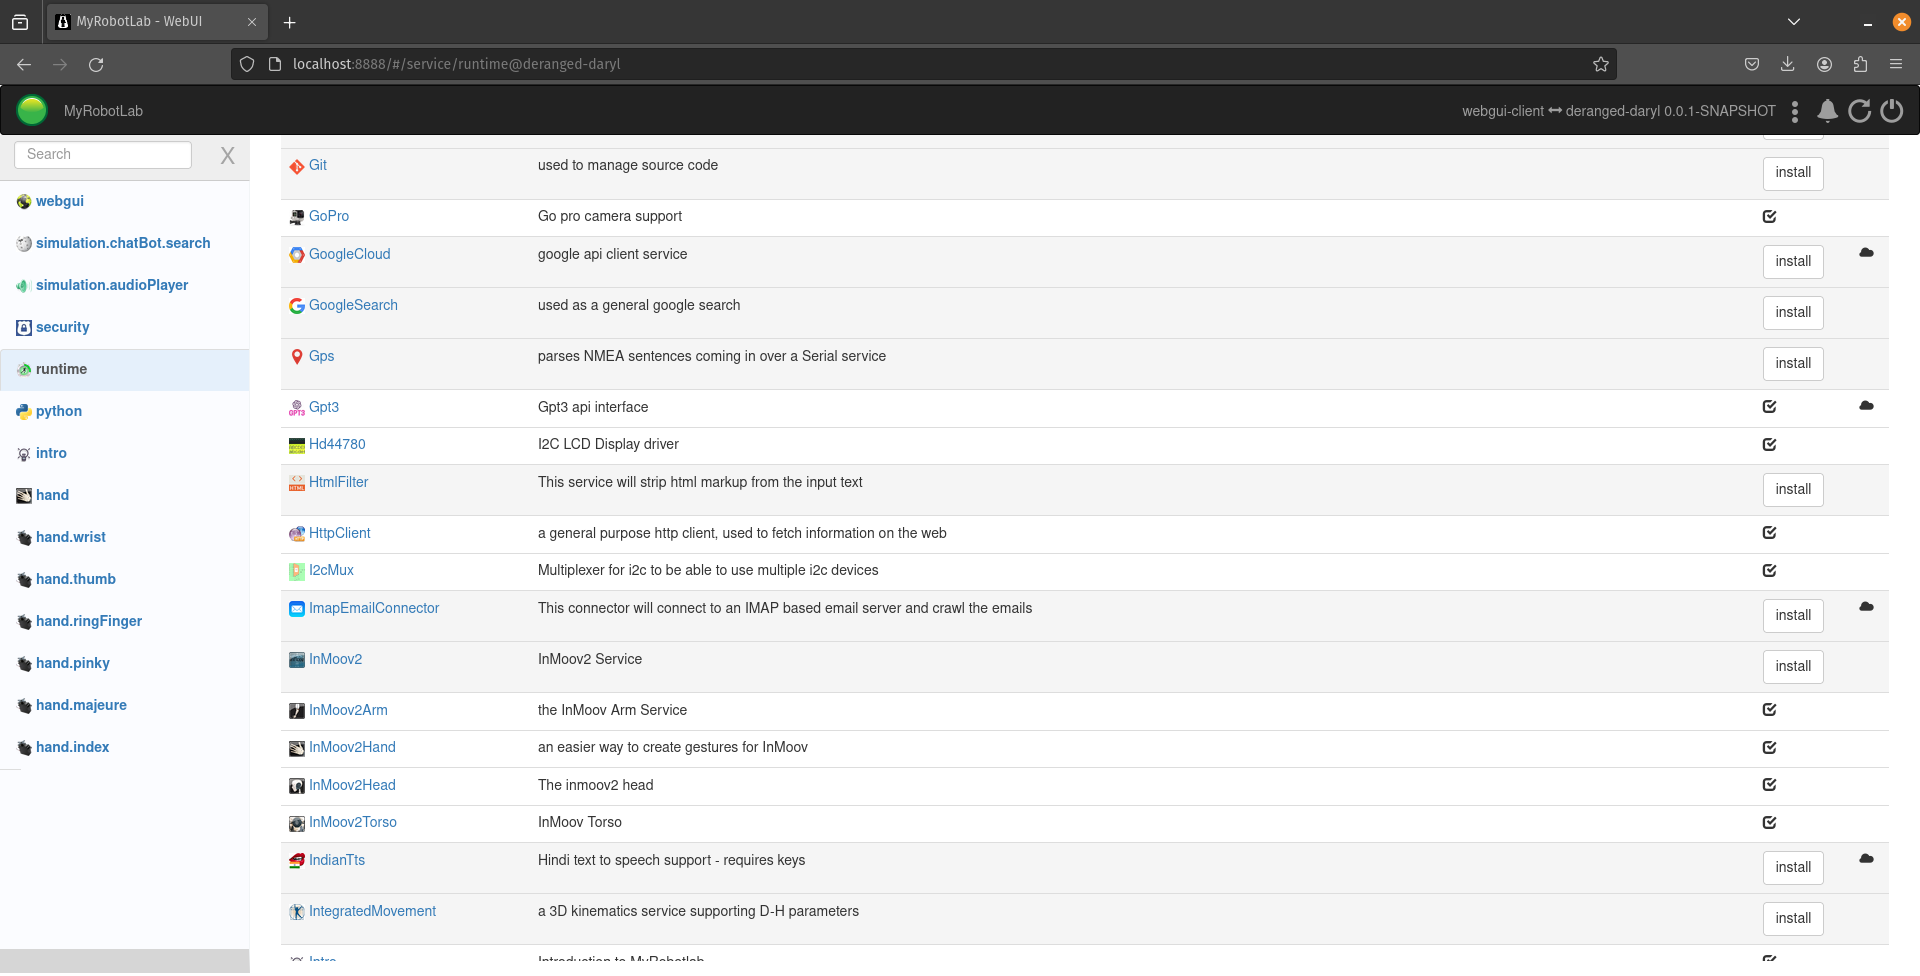Click the GoPro camera icon
The image size is (1920, 976).
coord(297,218)
